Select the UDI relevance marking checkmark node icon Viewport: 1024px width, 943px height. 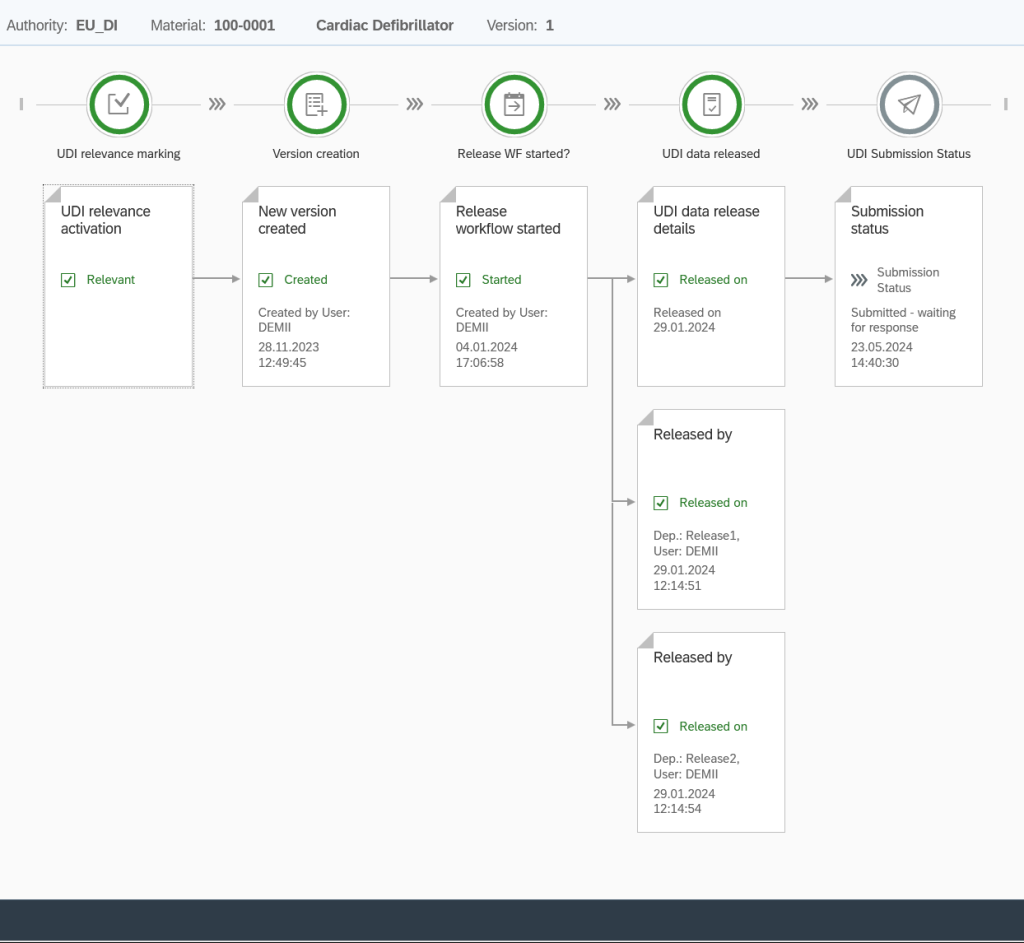click(x=119, y=104)
